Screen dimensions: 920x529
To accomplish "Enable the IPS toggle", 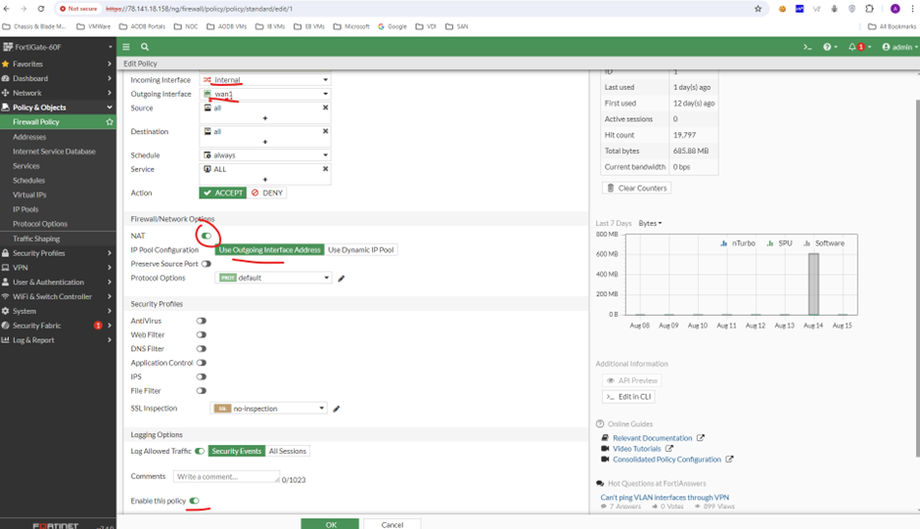I will (201, 377).
